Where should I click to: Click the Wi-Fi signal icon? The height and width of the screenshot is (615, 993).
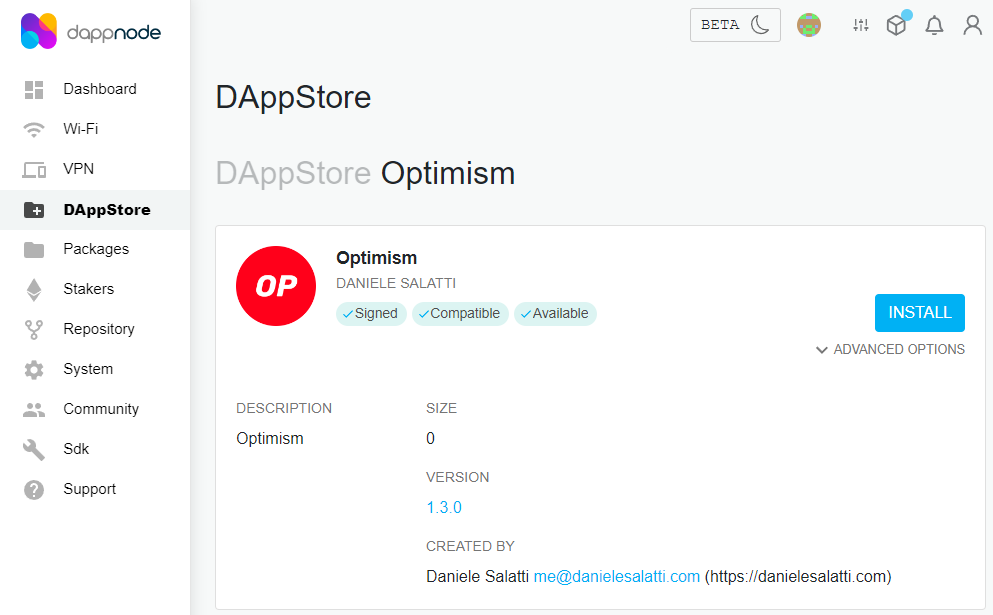tap(34, 130)
